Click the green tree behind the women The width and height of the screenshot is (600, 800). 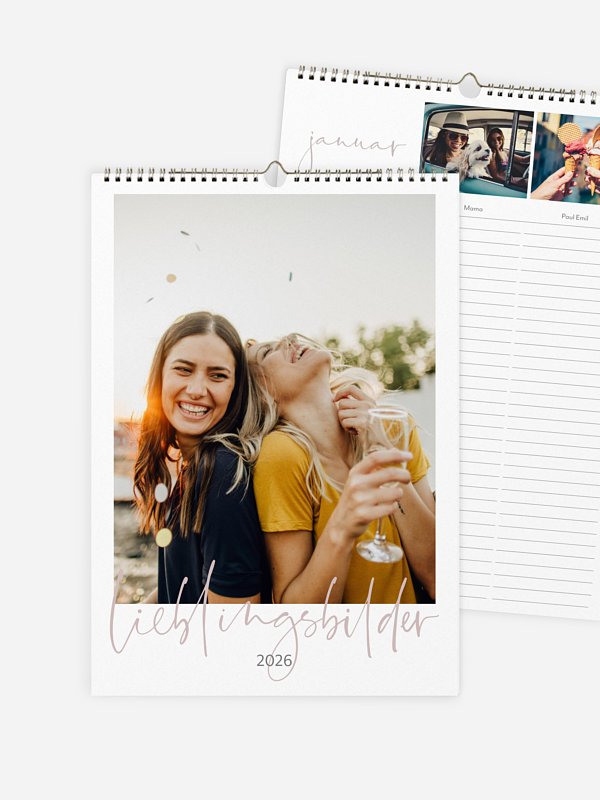click(x=388, y=352)
